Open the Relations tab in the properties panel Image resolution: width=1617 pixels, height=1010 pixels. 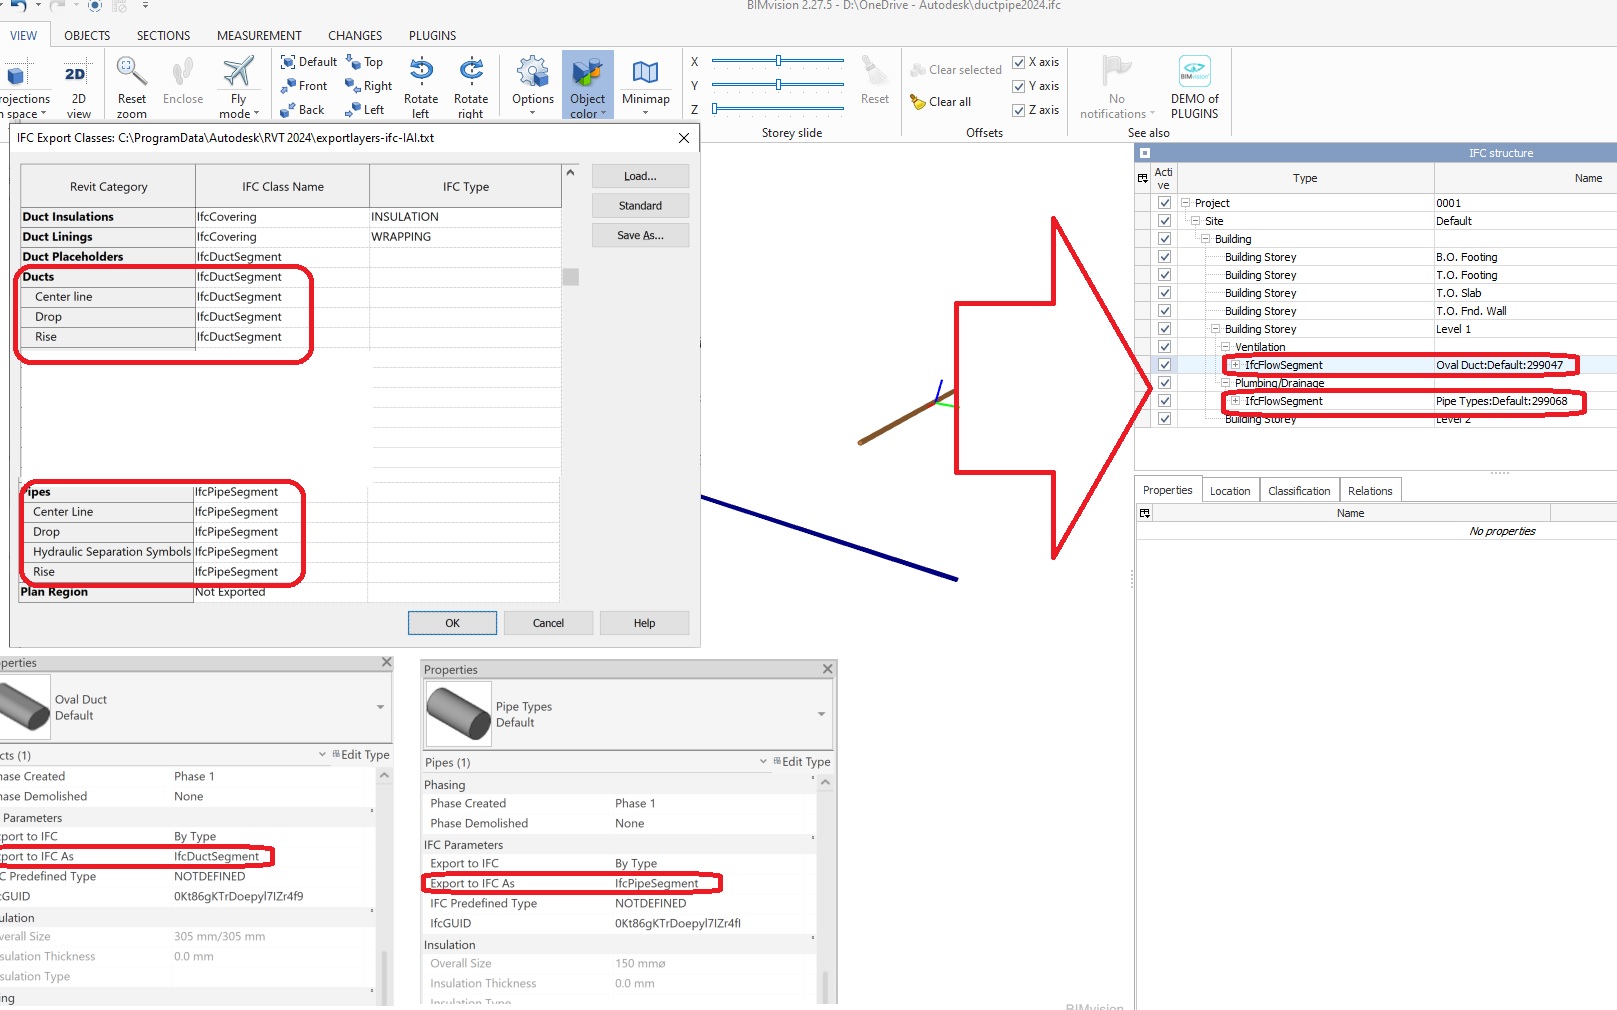tap(1370, 490)
